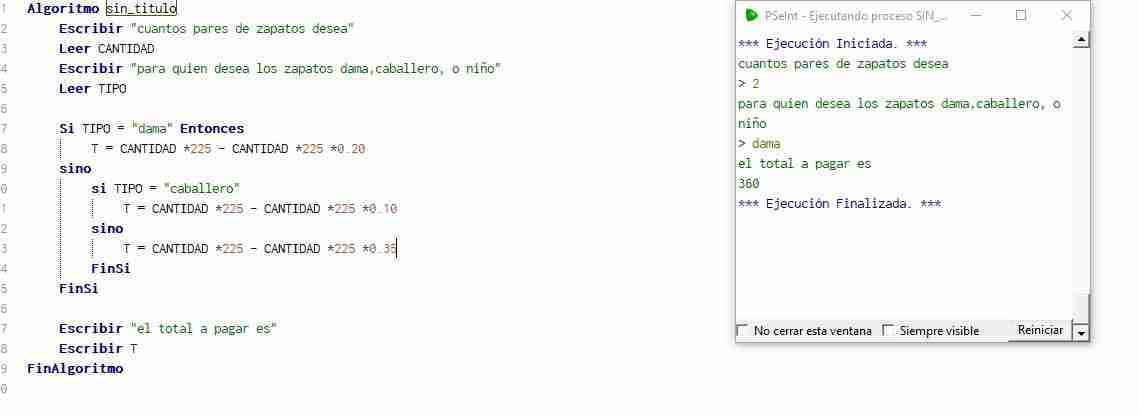Click the 'Si TIPO = "dama" Entonces' line

pyautogui.click(x=152, y=129)
